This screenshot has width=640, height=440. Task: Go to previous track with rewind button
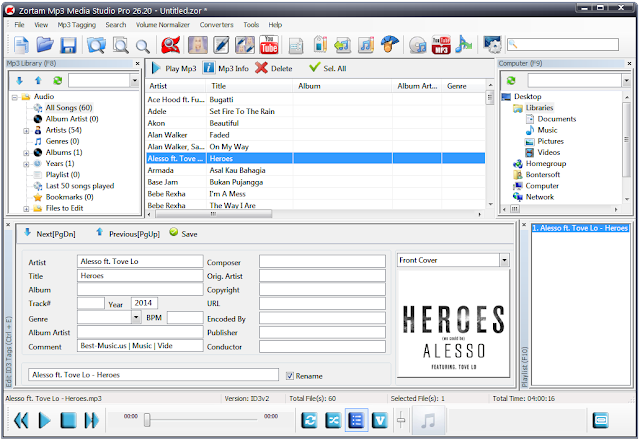(x=21, y=420)
